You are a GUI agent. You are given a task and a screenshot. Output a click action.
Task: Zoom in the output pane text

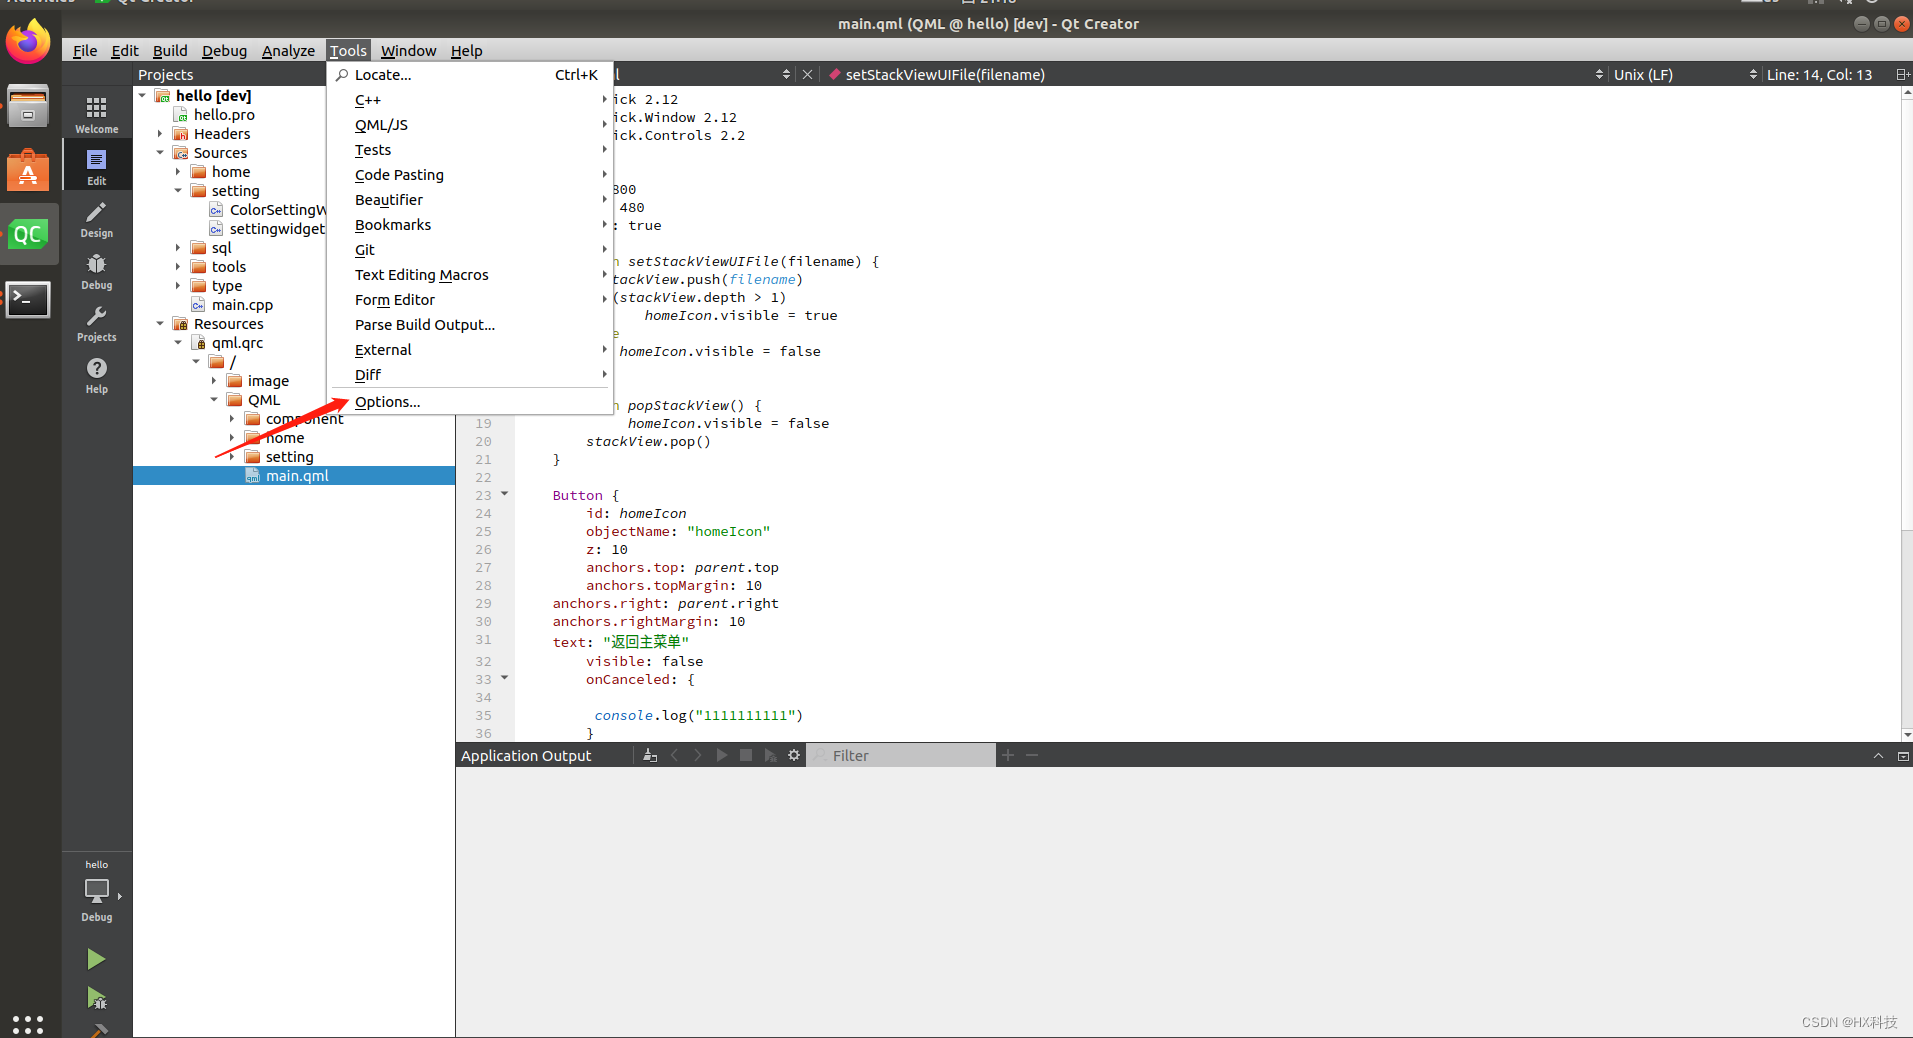[1008, 756]
